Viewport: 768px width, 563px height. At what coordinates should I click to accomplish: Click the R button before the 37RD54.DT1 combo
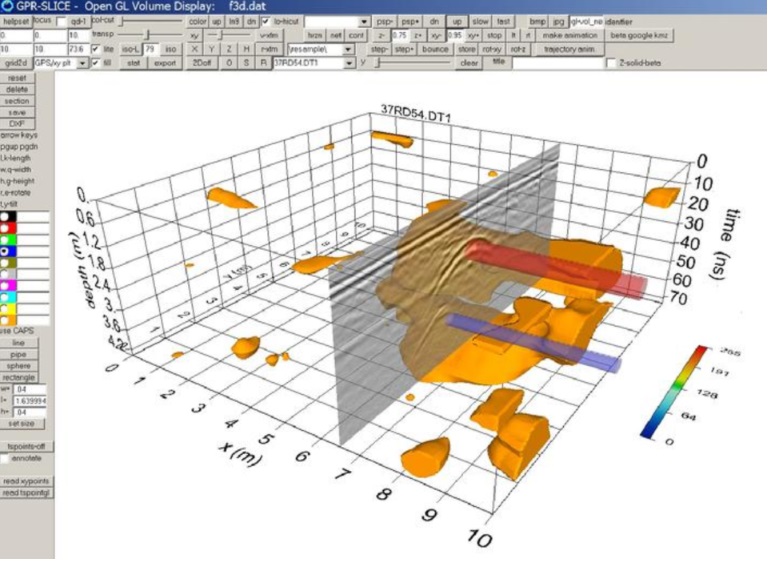[264, 63]
